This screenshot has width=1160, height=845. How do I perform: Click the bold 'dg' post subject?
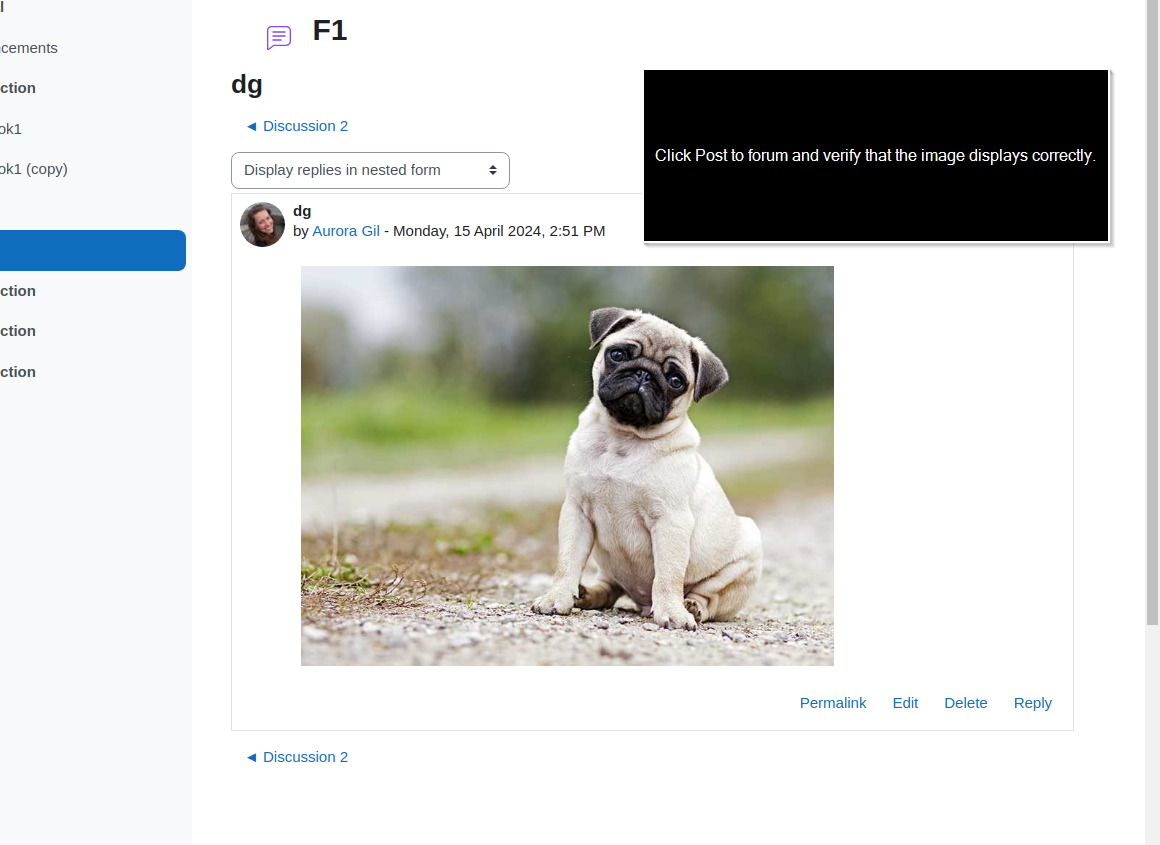pos(302,211)
